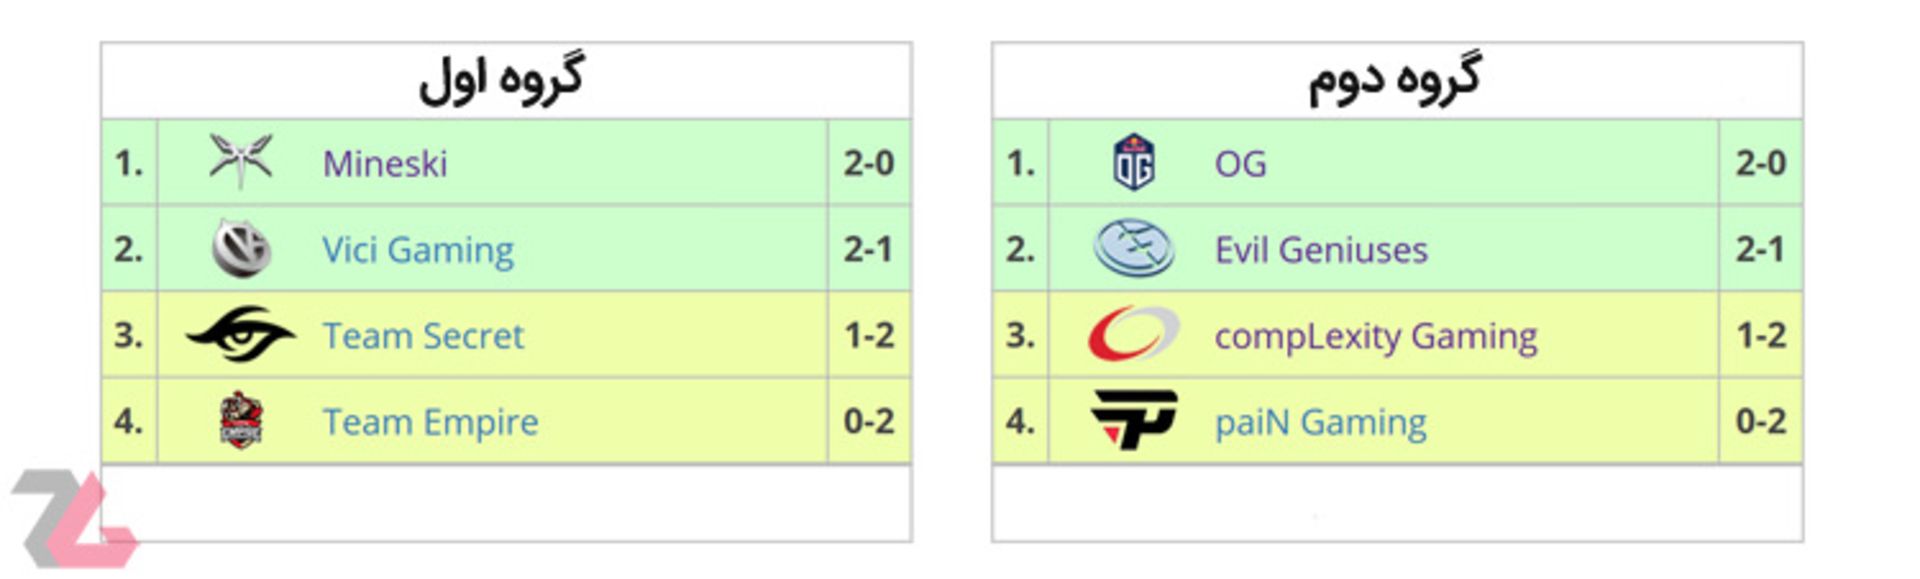Screen dimensions: 1920x579
Task: Click the Evil Geniuses round logo
Action: 1134,248
